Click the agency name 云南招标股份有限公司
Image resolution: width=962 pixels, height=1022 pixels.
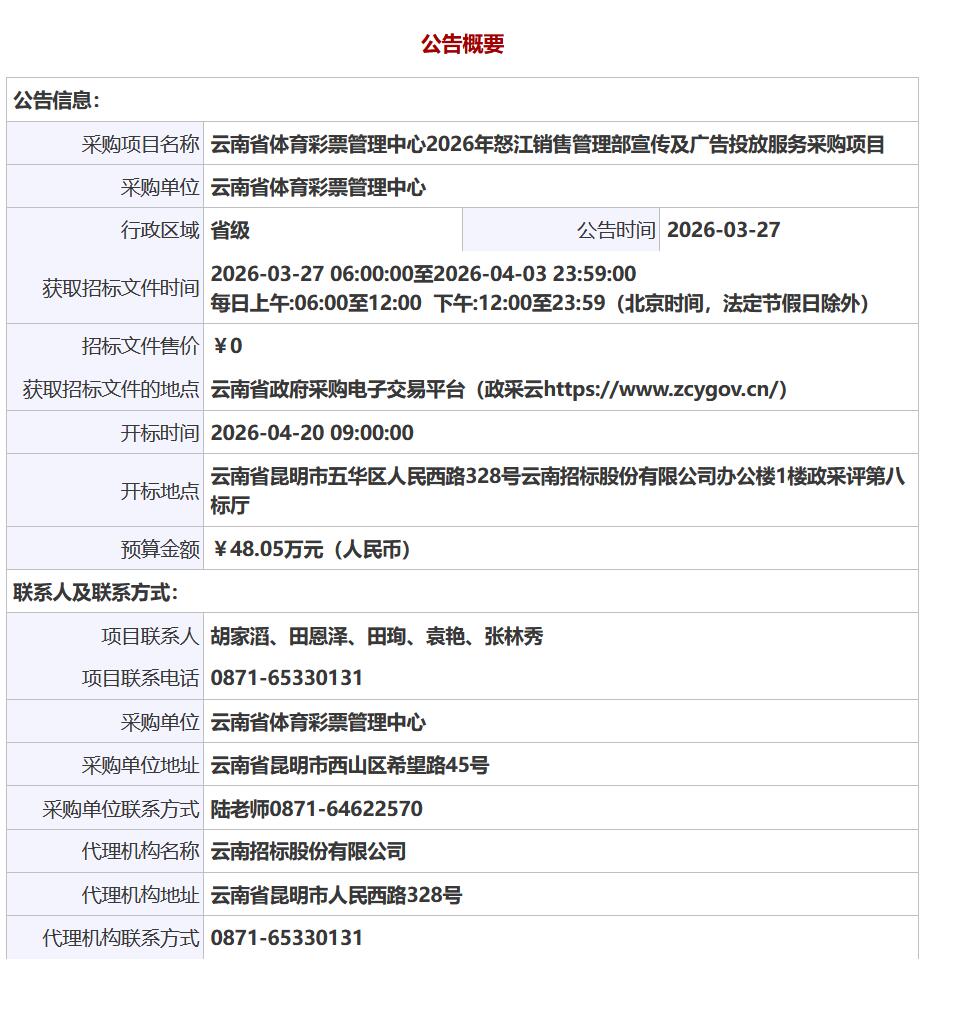pyautogui.click(x=308, y=851)
